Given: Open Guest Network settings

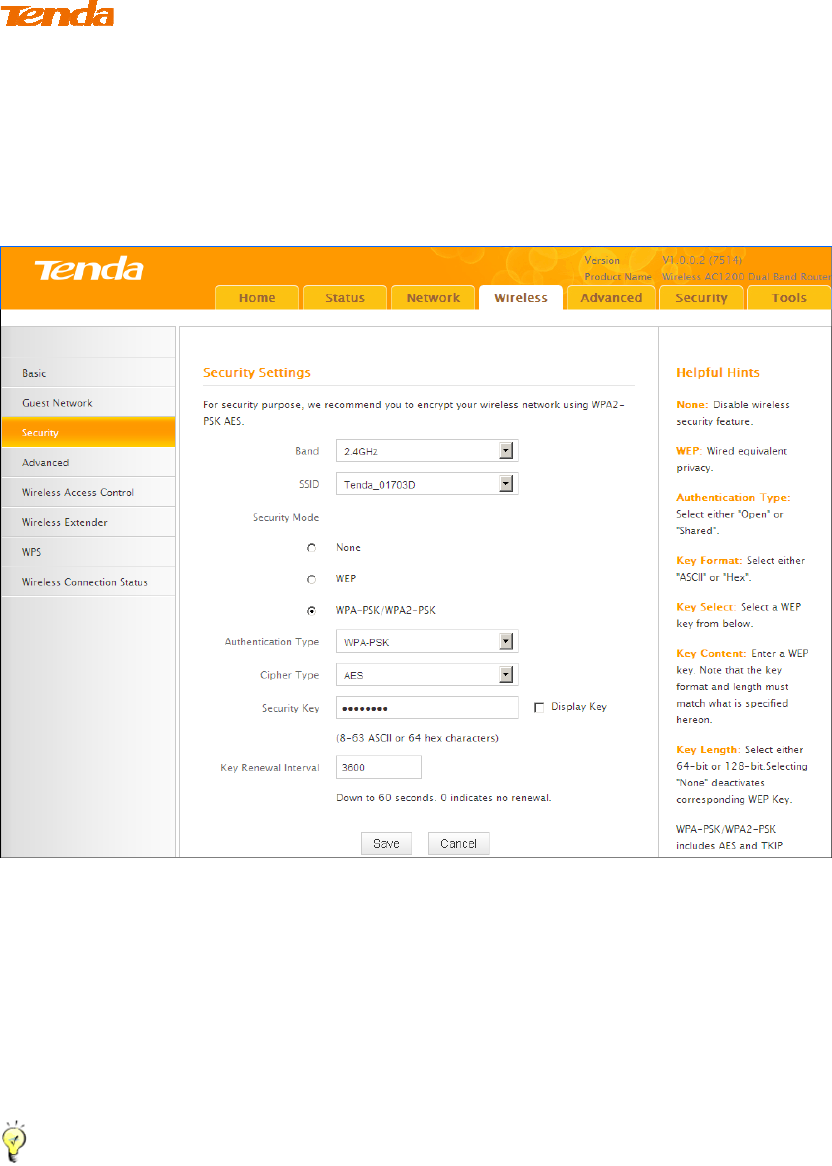Looking at the screenshot, I should [88, 402].
